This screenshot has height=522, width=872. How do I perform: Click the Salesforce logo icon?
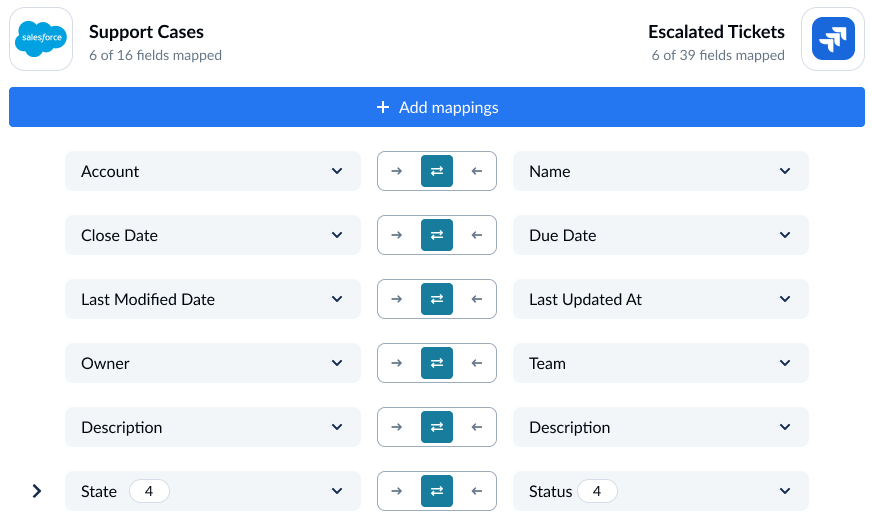[x=41, y=39]
